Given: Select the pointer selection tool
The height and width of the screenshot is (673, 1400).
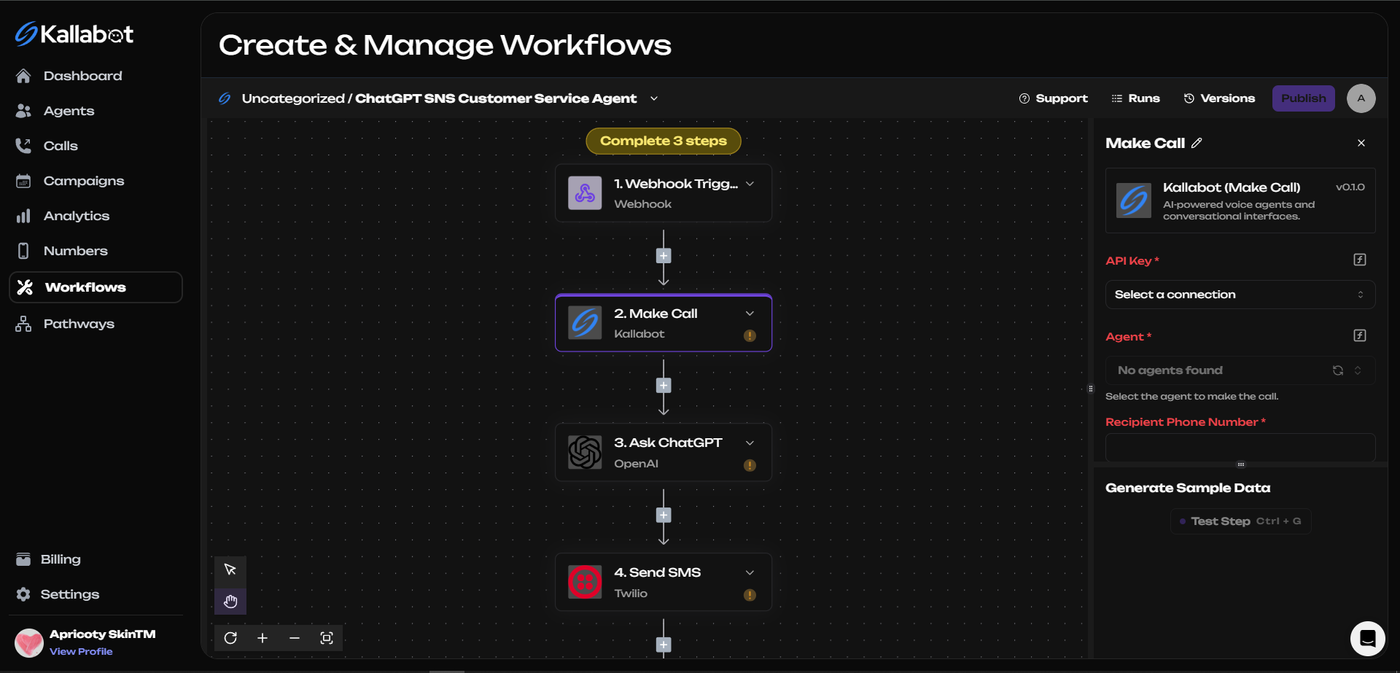Looking at the screenshot, I should point(230,569).
